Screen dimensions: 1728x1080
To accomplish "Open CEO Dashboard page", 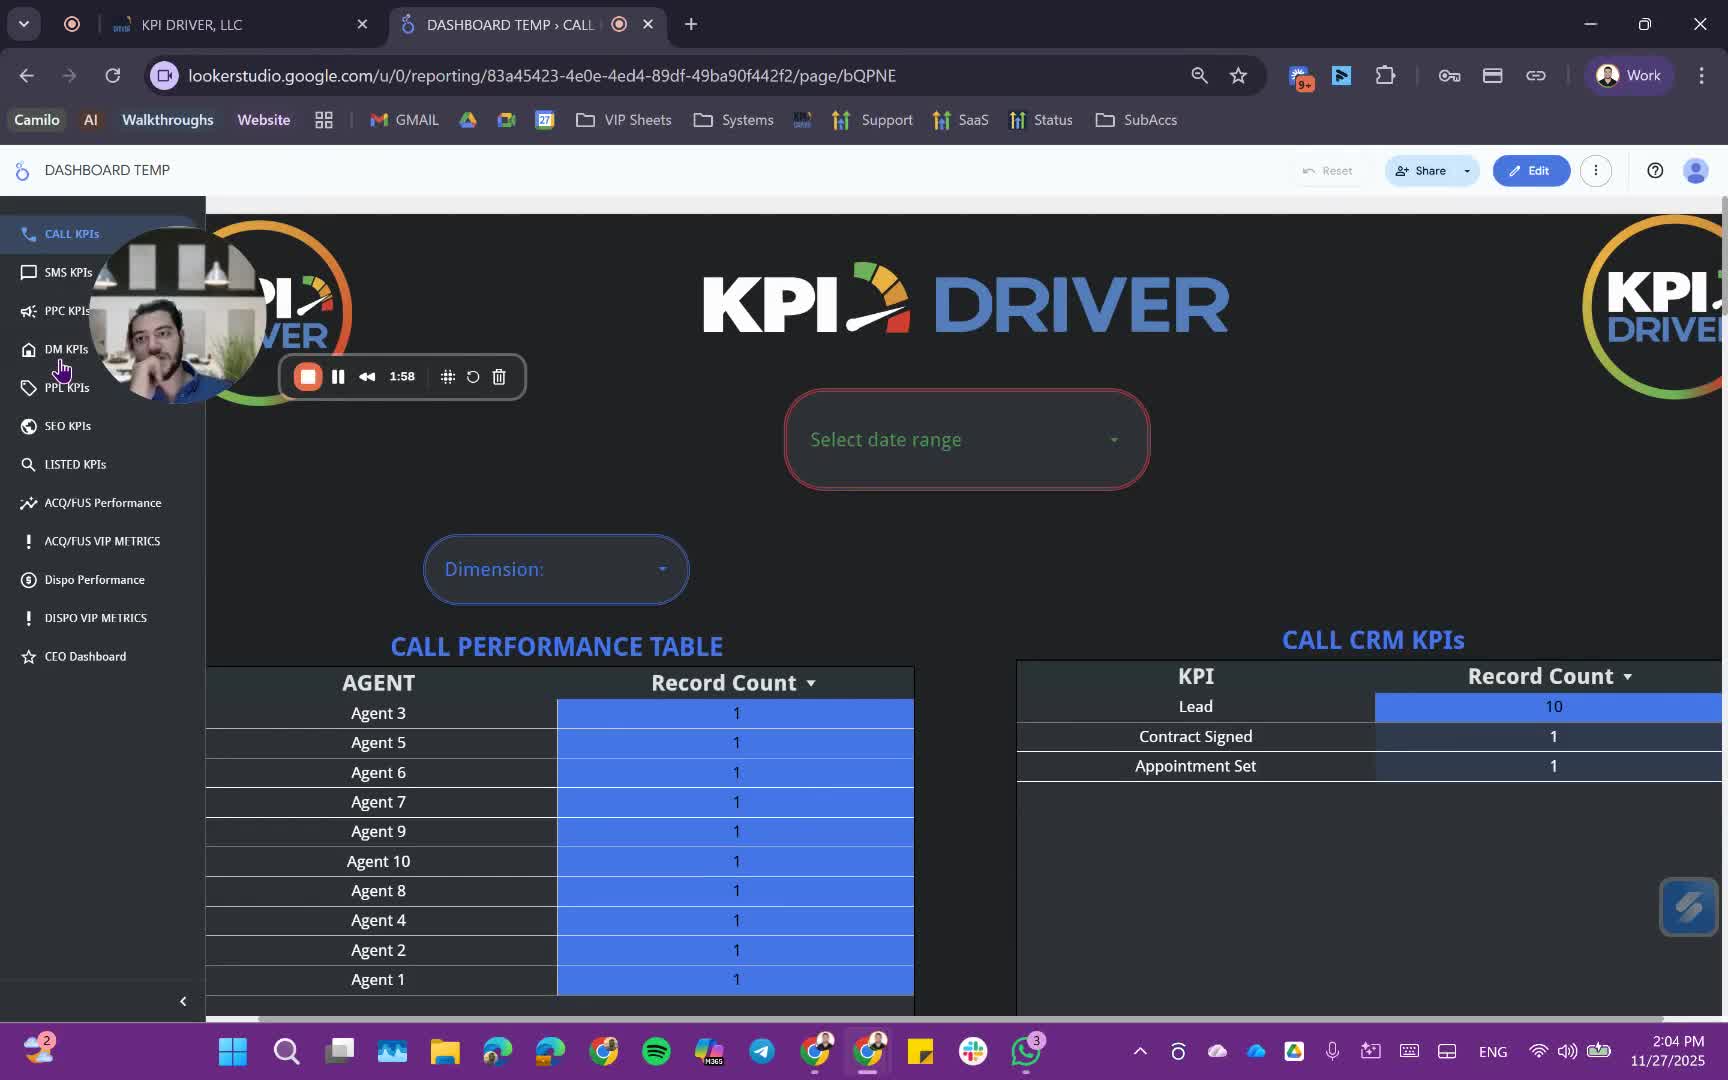I will [x=85, y=657].
